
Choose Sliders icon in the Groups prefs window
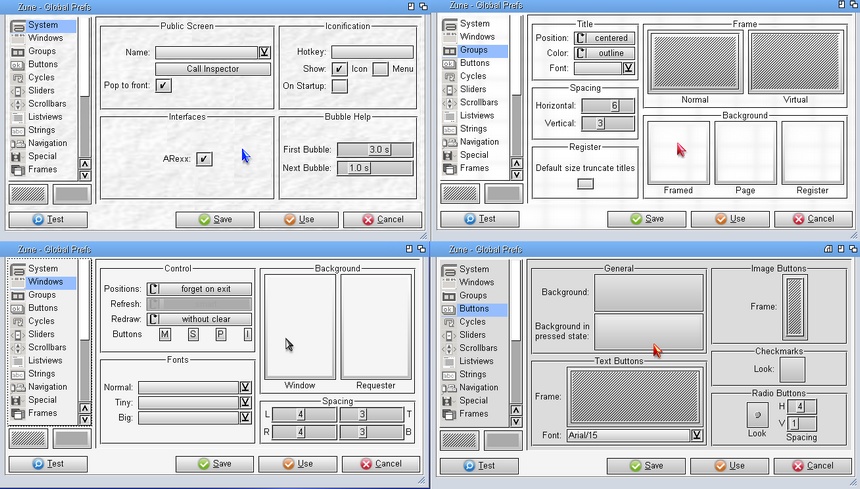449,89
